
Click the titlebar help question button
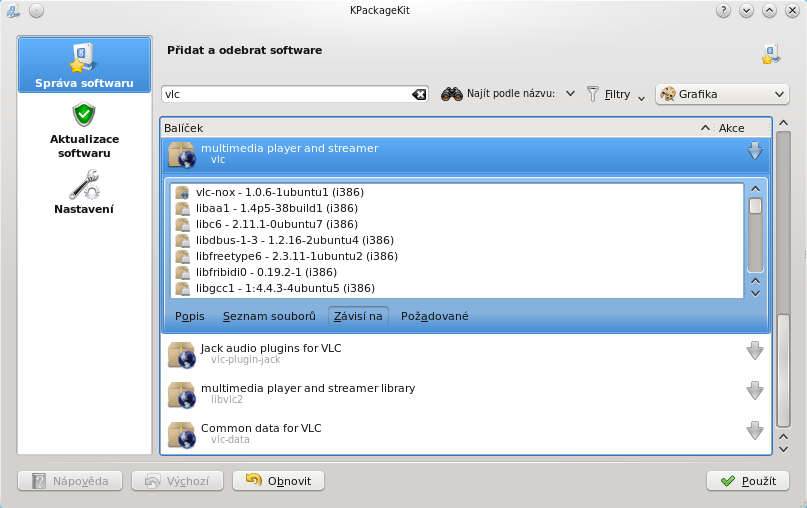coord(723,10)
